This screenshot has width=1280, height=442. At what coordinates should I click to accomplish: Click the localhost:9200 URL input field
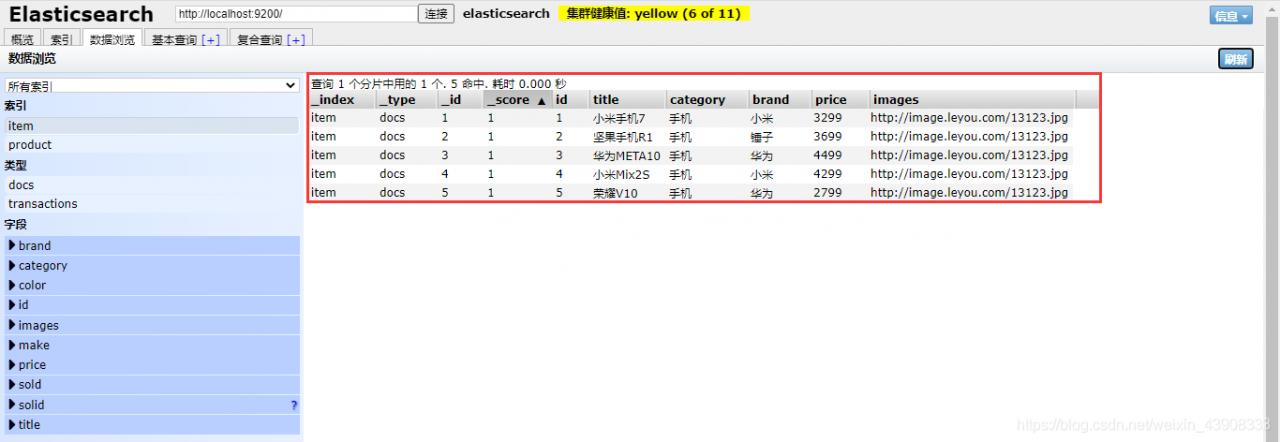(x=295, y=14)
